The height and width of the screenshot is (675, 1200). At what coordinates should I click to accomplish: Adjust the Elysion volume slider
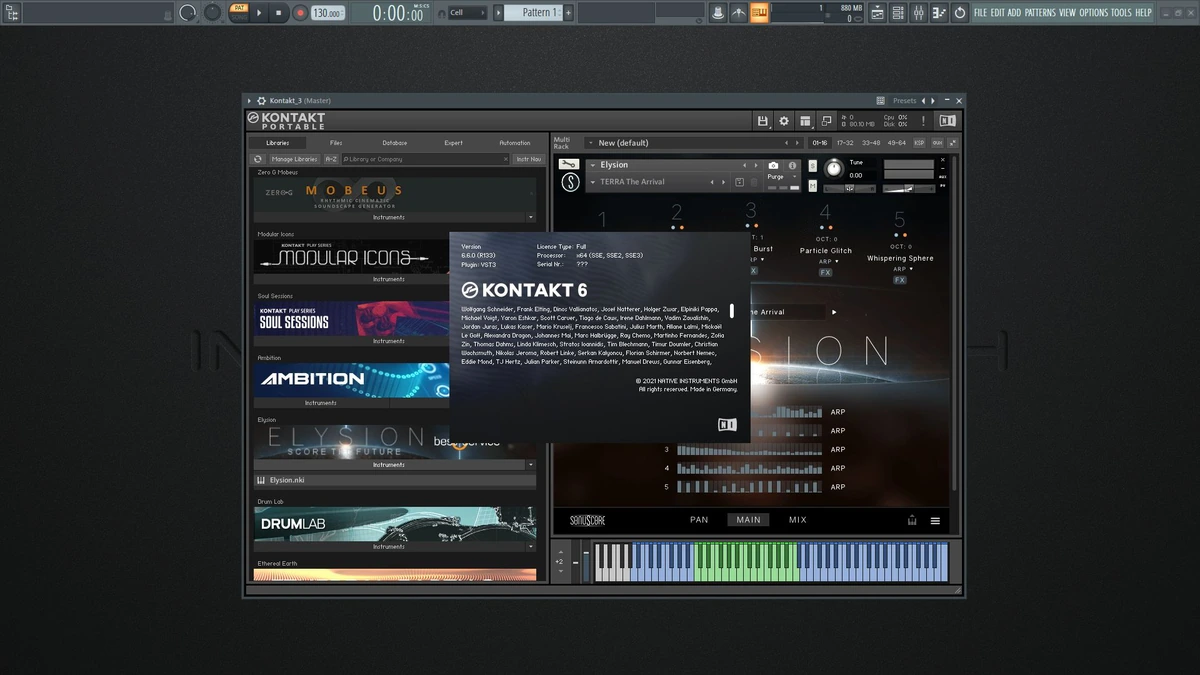pos(909,189)
